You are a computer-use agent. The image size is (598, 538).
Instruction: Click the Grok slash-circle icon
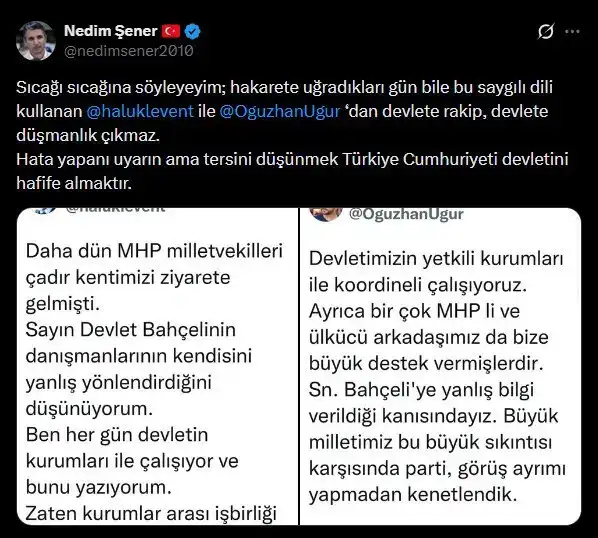tap(546, 31)
